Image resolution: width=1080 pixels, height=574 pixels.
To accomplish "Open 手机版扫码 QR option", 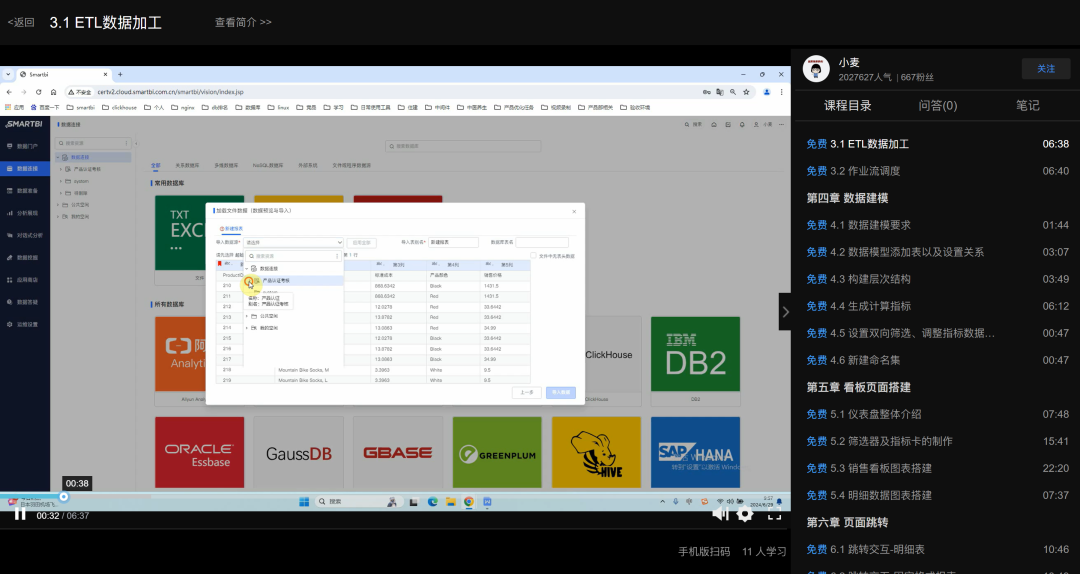I will click(704, 551).
